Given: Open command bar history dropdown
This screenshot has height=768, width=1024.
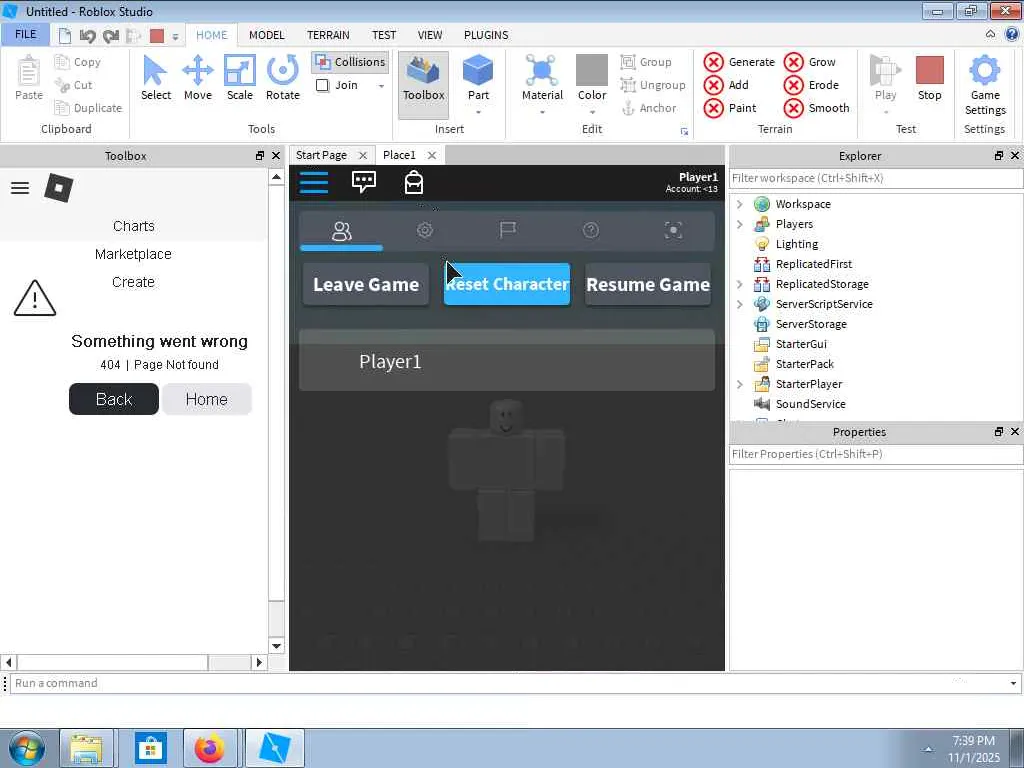Looking at the screenshot, I should click(x=1013, y=684).
